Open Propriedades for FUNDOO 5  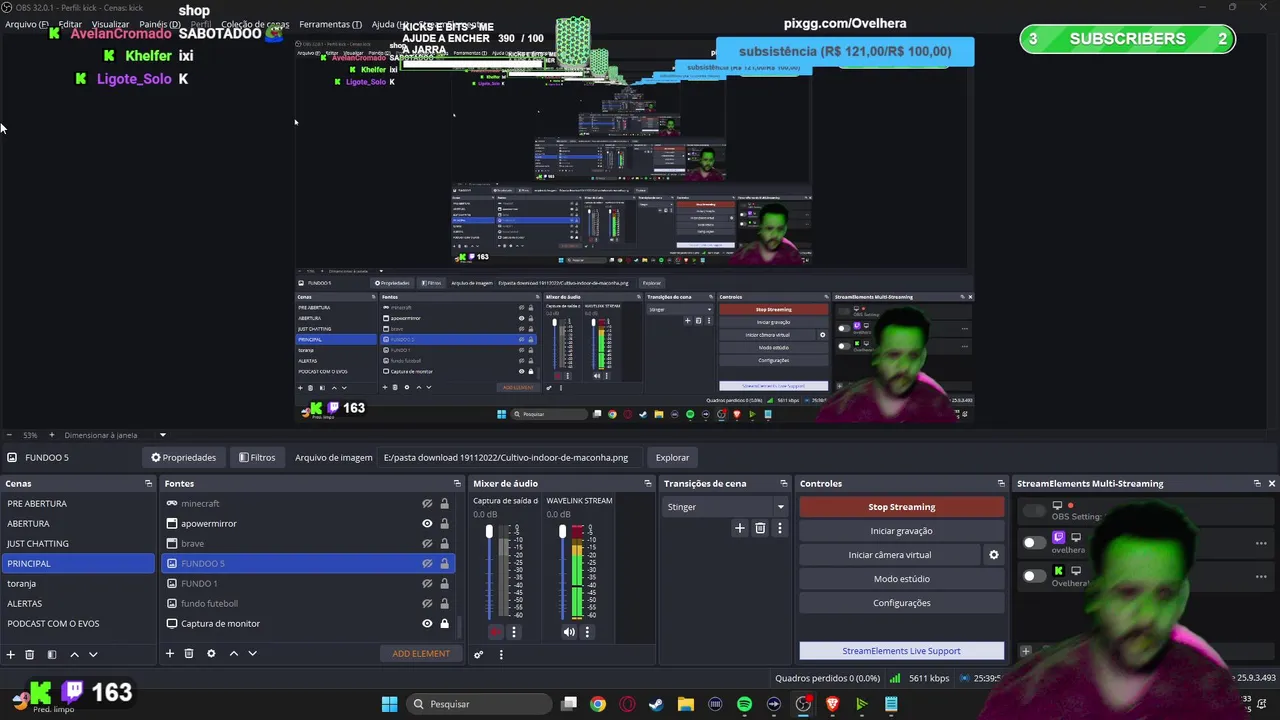coord(184,457)
